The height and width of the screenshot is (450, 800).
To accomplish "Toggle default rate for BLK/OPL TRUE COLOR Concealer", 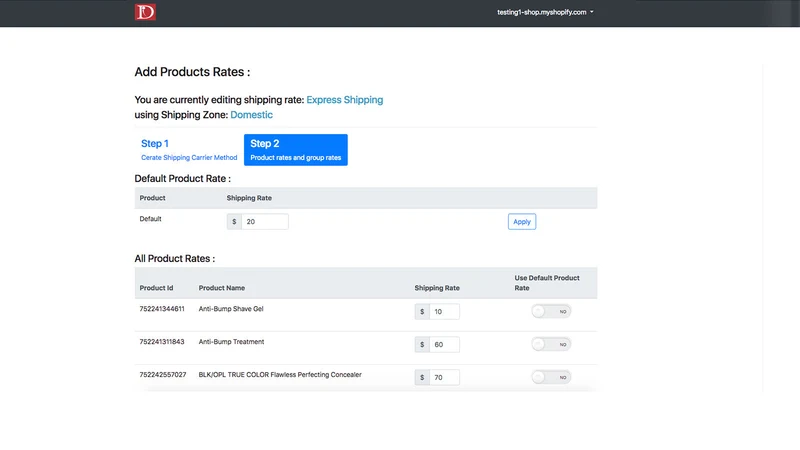I will point(551,377).
